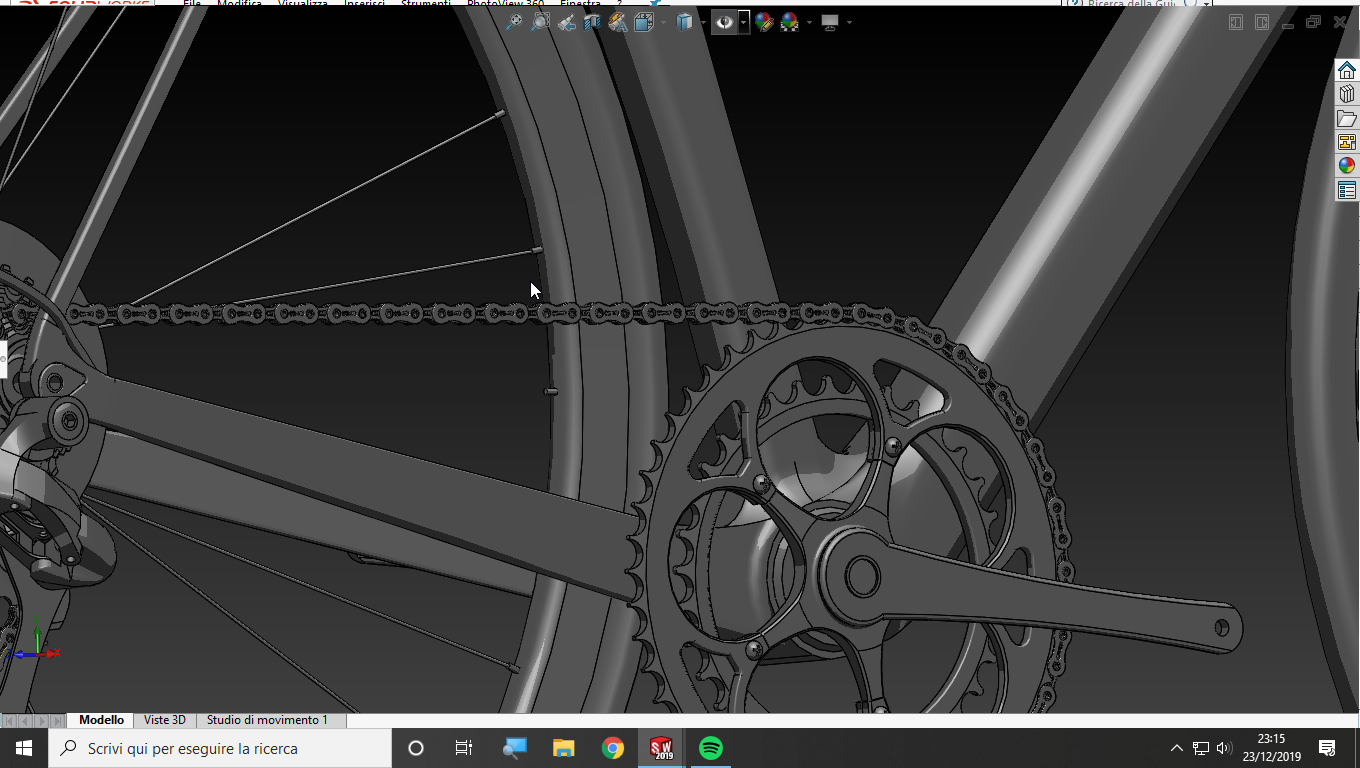Open the volume control tray icon
Image resolution: width=1360 pixels, height=768 pixels.
[1224, 748]
